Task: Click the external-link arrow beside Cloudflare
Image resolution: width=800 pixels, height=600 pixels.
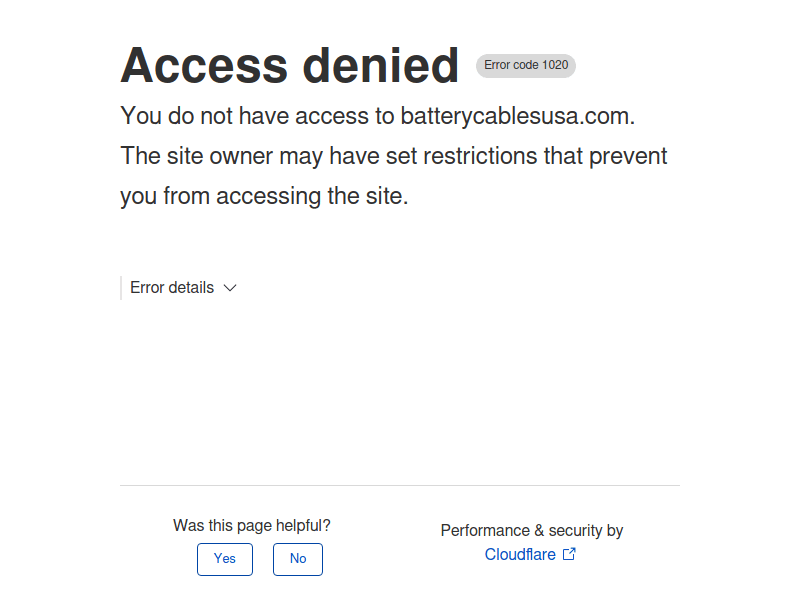Action: pyautogui.click(x=569, y=553)
